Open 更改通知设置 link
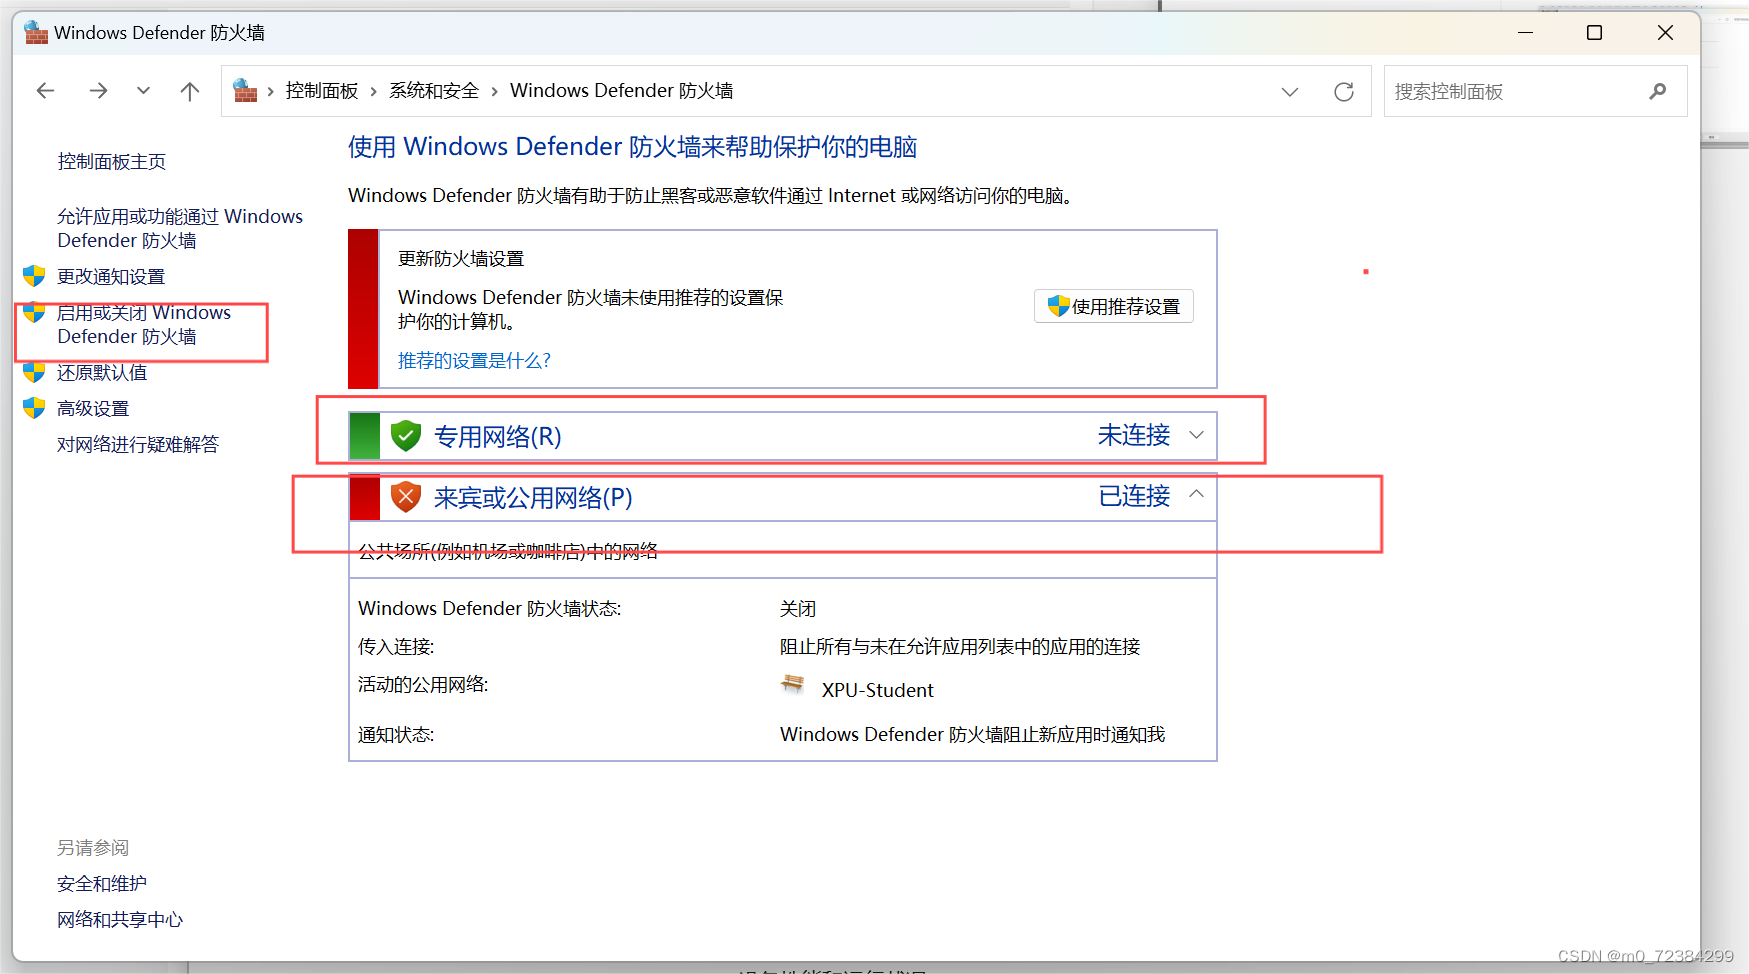The height and width of the screenshot is (974, 1749). coord(111,277)
